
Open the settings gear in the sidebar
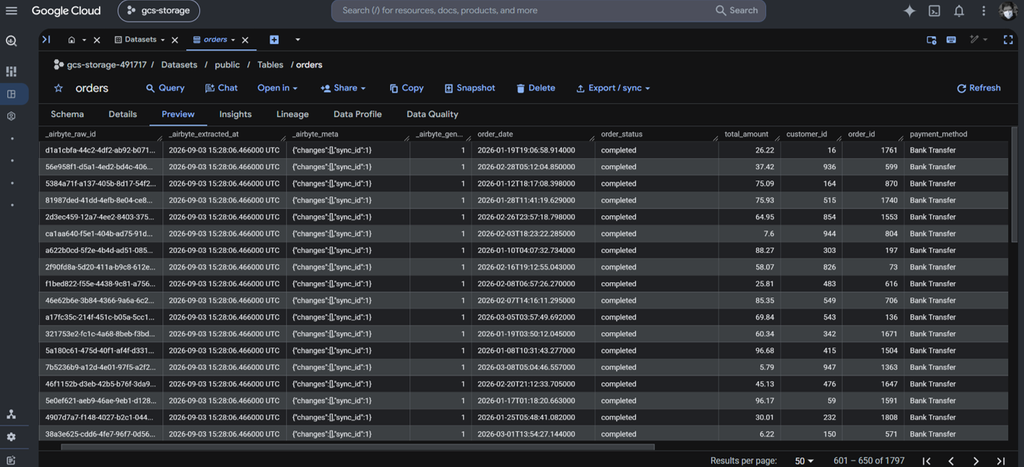coord(11,437)
